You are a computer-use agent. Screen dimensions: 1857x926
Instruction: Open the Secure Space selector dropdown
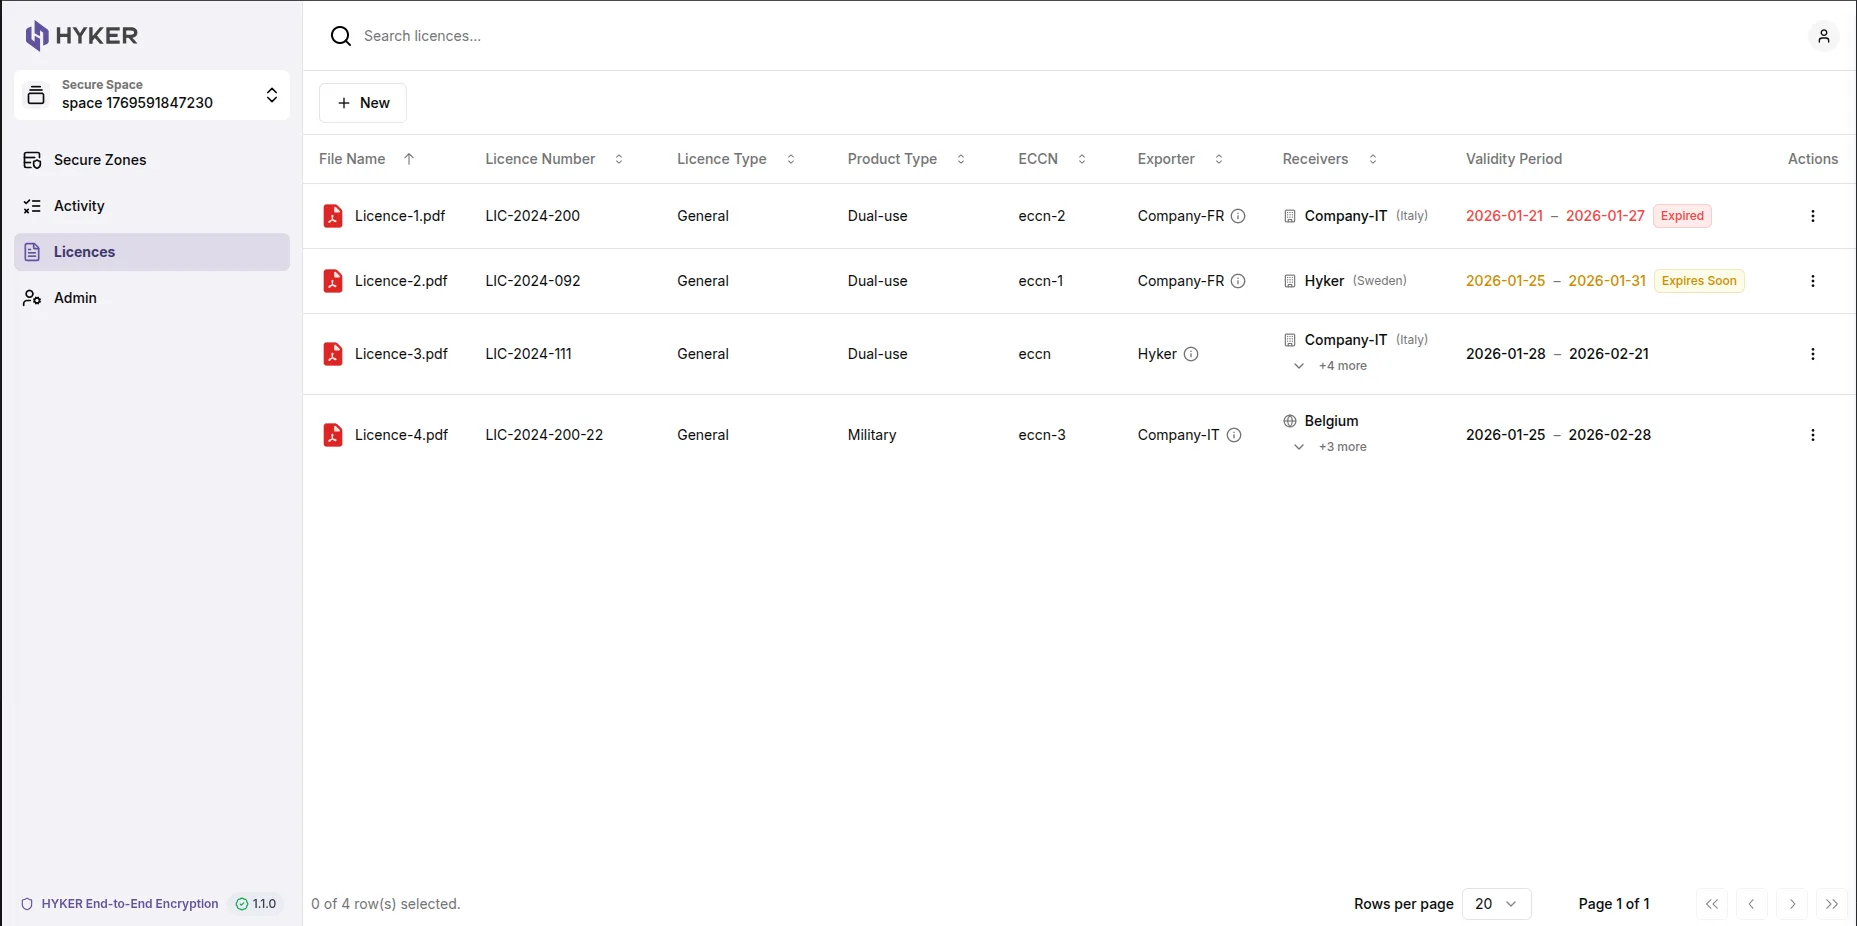coord(152,95)
